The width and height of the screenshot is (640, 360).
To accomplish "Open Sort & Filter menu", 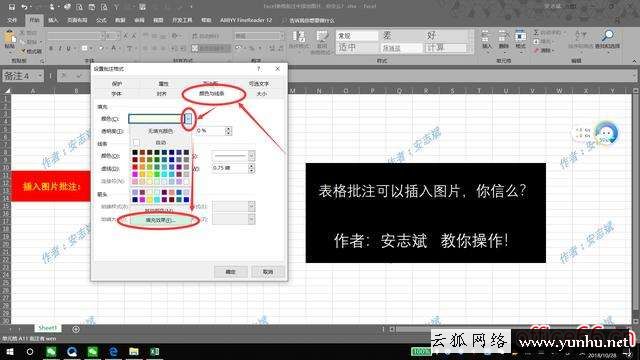I will (x=580, y=41).
